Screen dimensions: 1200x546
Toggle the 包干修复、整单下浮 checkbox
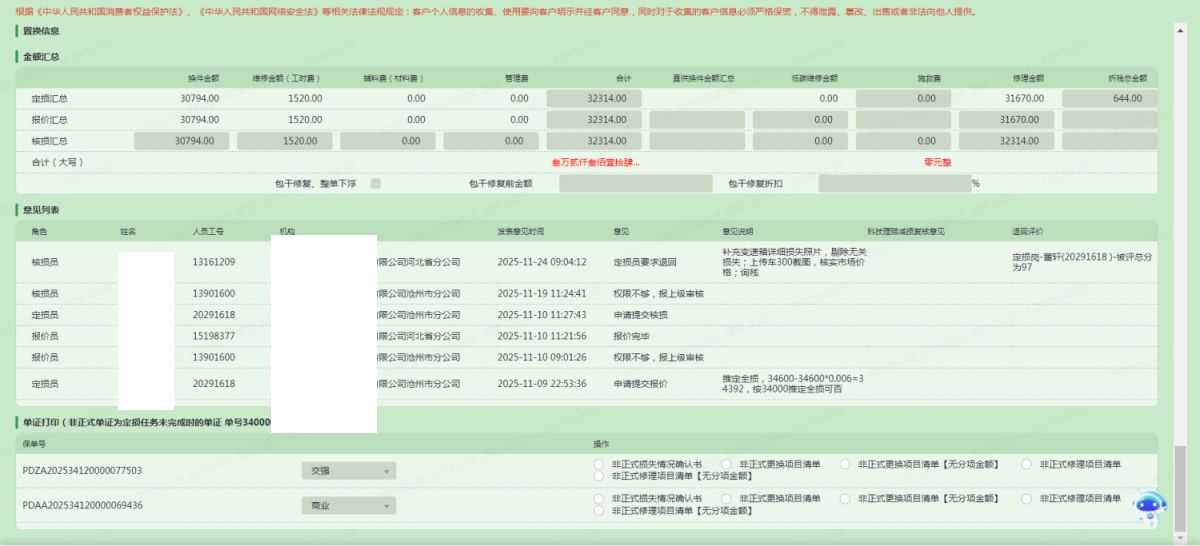click(x=375, y=184)
